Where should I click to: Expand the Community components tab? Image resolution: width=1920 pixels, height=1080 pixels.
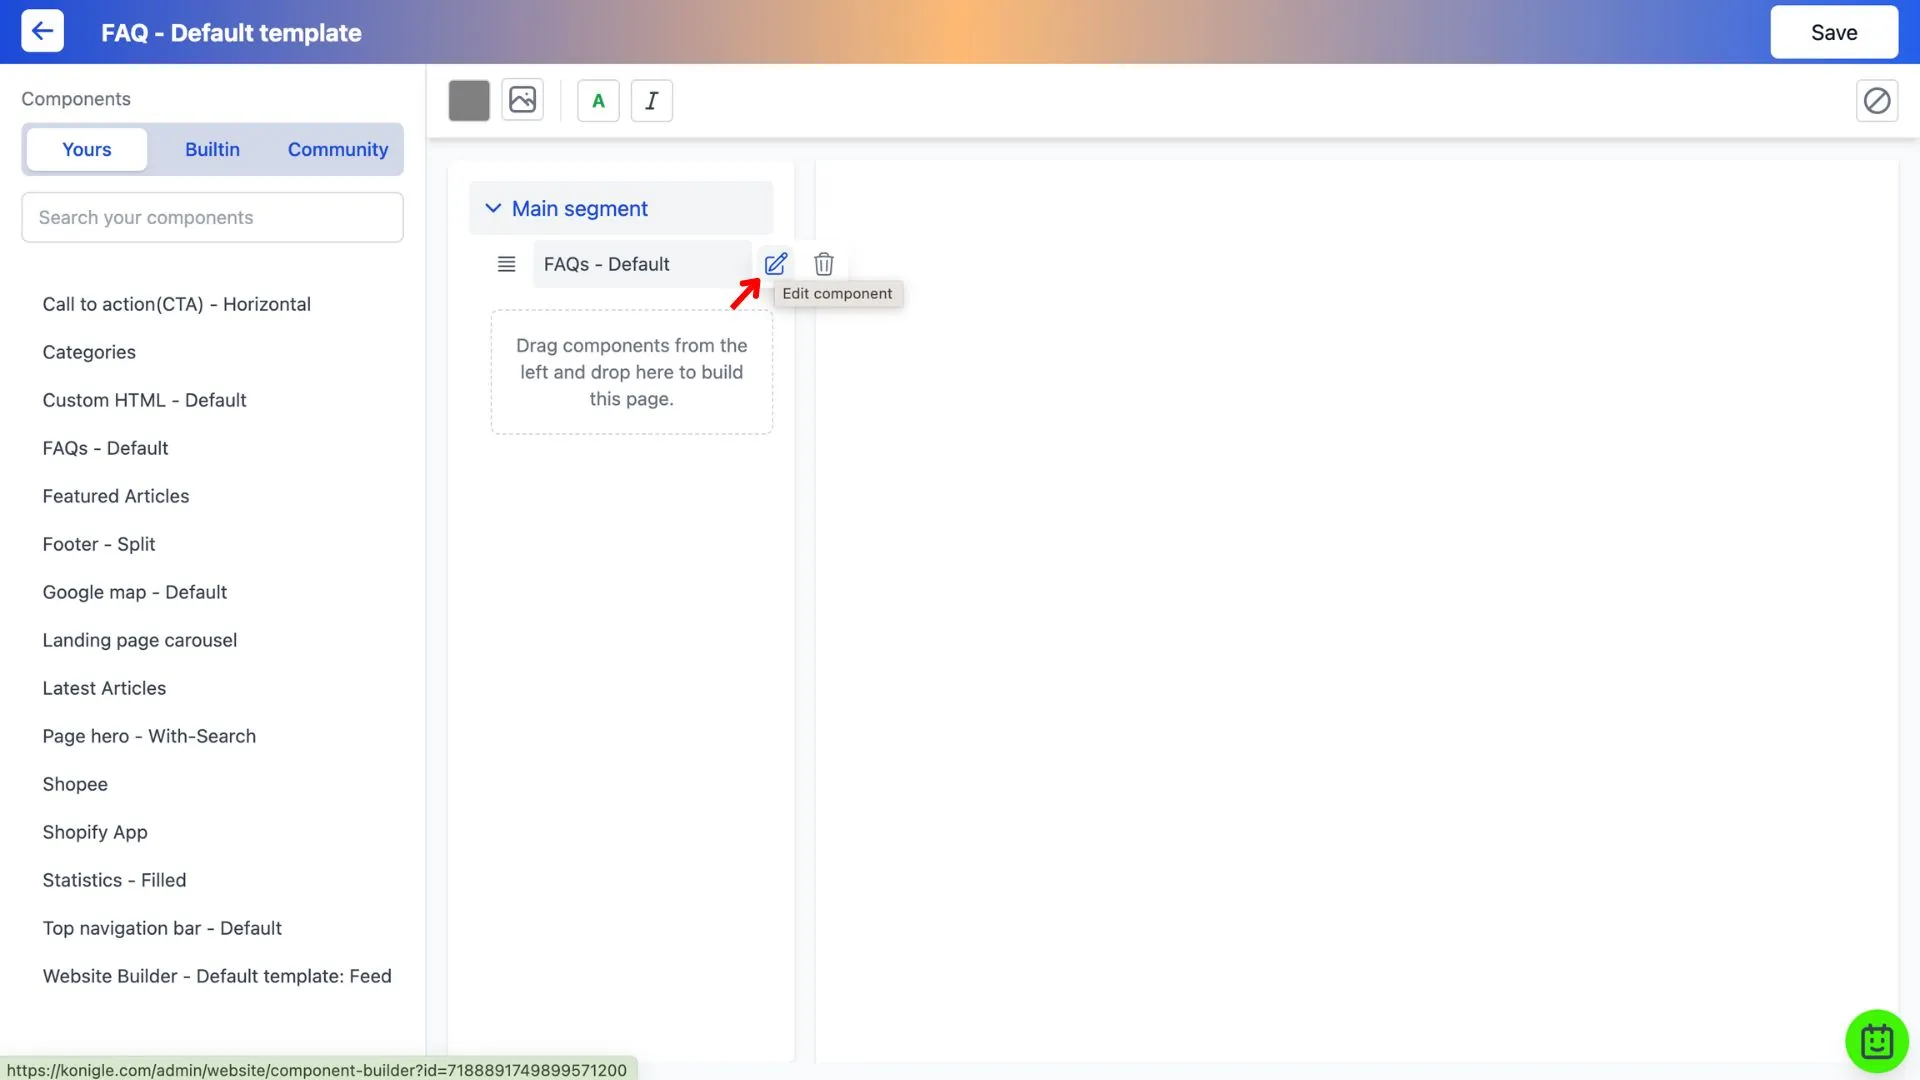pos(338,148)
